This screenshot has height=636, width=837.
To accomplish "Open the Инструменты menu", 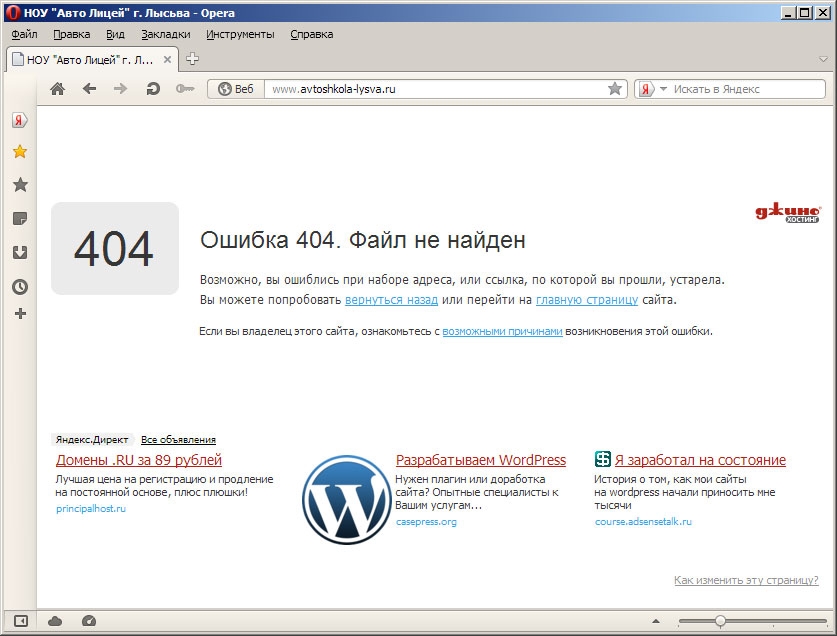I will point(240,34).
